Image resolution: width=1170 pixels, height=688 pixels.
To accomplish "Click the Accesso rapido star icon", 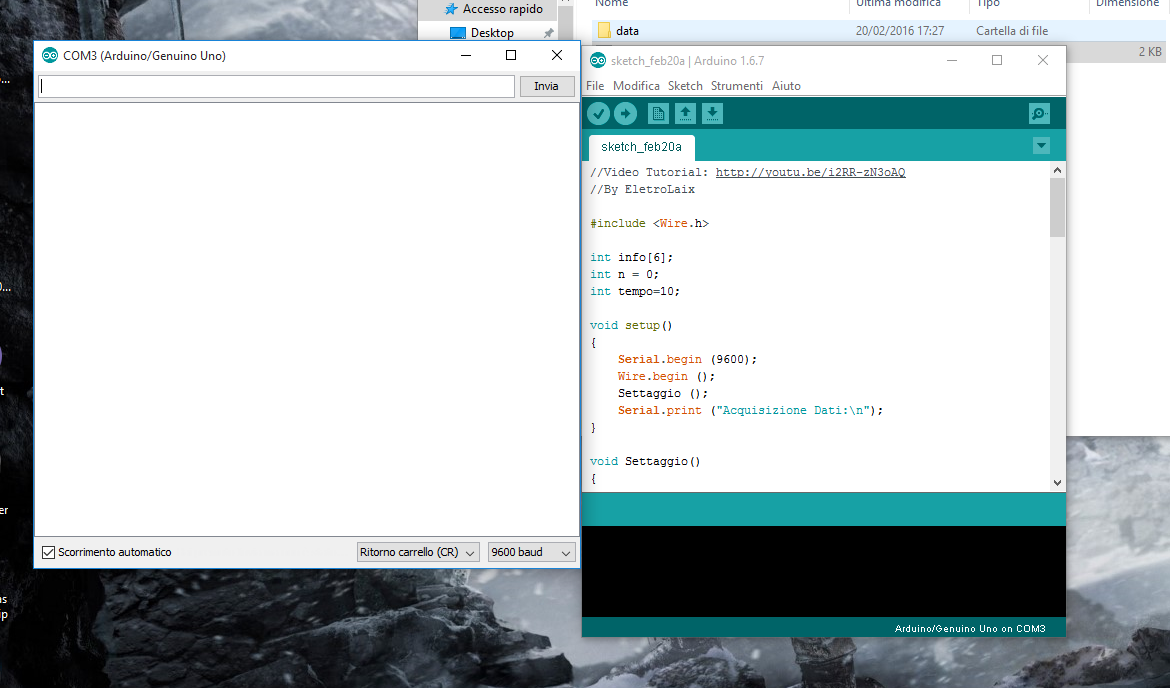I will pos(452,8).
